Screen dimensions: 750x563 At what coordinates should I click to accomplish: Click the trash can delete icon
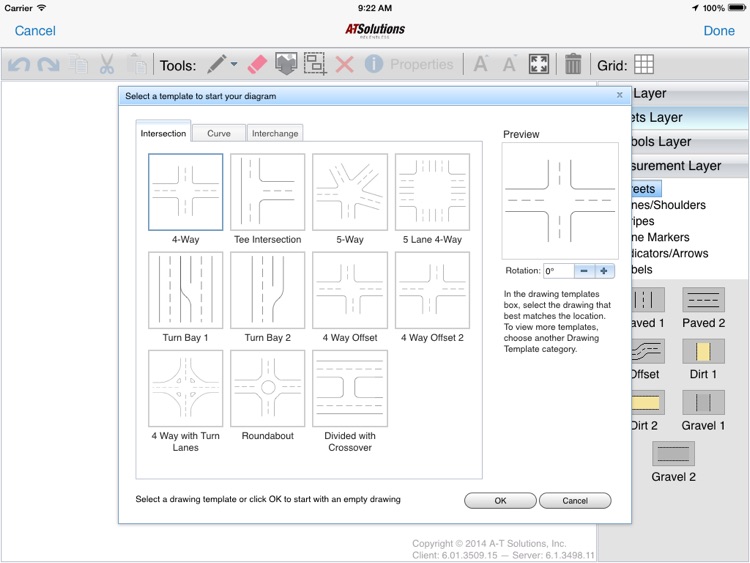[573, 65]
